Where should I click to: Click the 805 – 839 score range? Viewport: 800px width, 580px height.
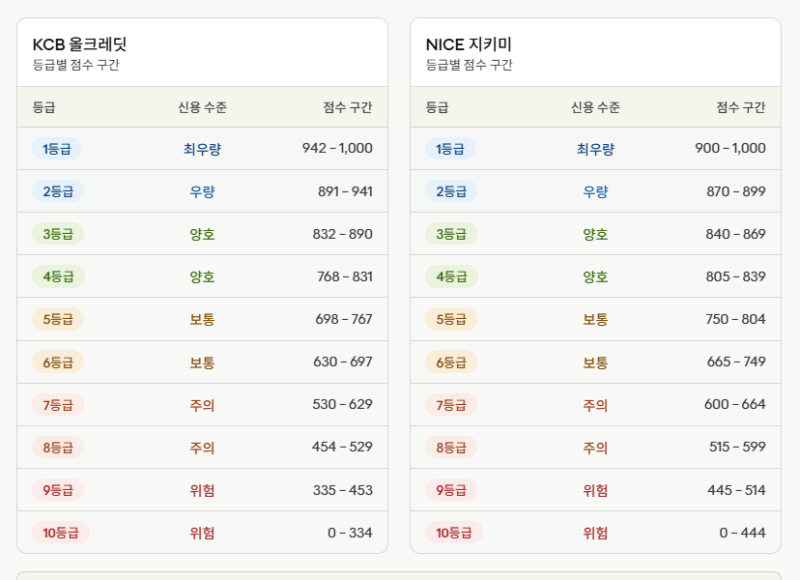pyautogui.click(x=736, y=276)
